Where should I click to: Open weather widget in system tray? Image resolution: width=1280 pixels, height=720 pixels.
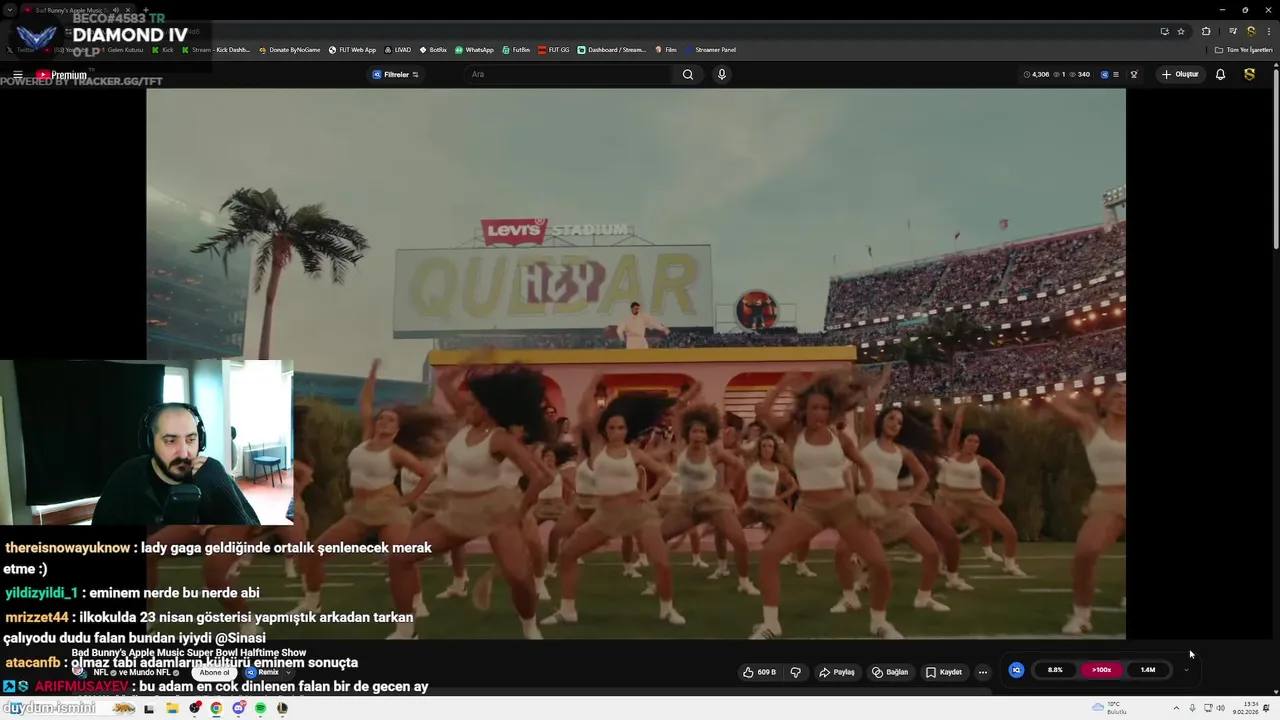pyautogui.click(x=1109, y=708)
